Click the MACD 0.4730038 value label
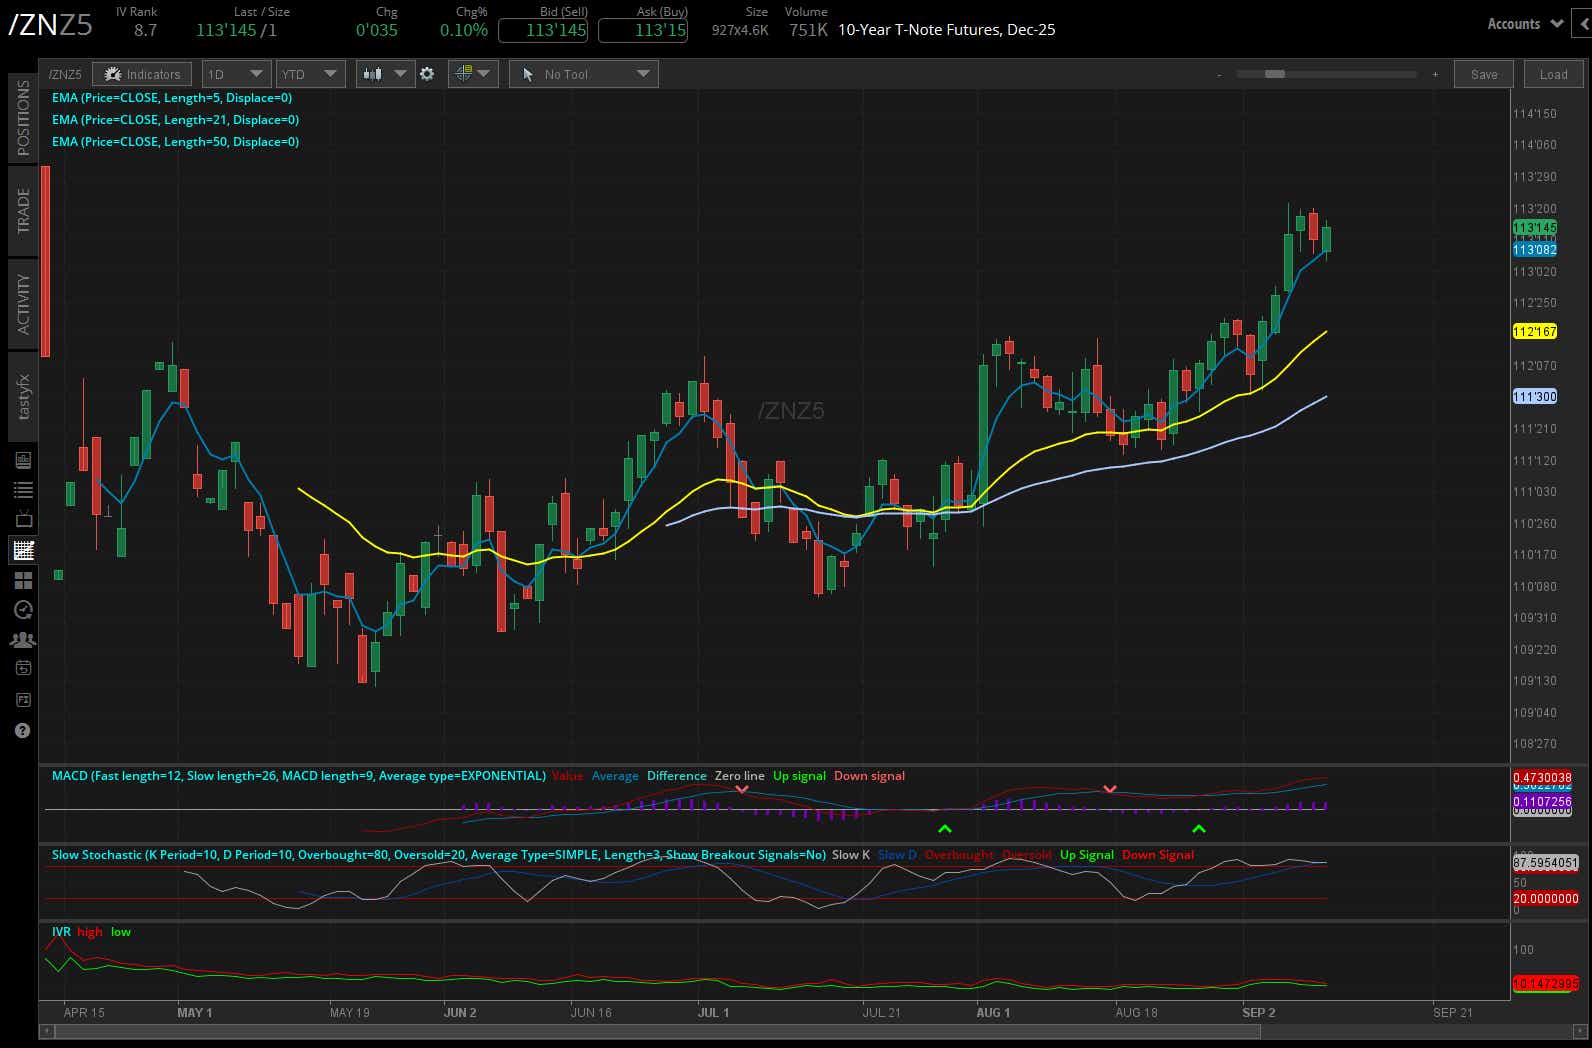Image resolution: width=1592 pixels, height=1048 pixels. [x=1542, y=778]
